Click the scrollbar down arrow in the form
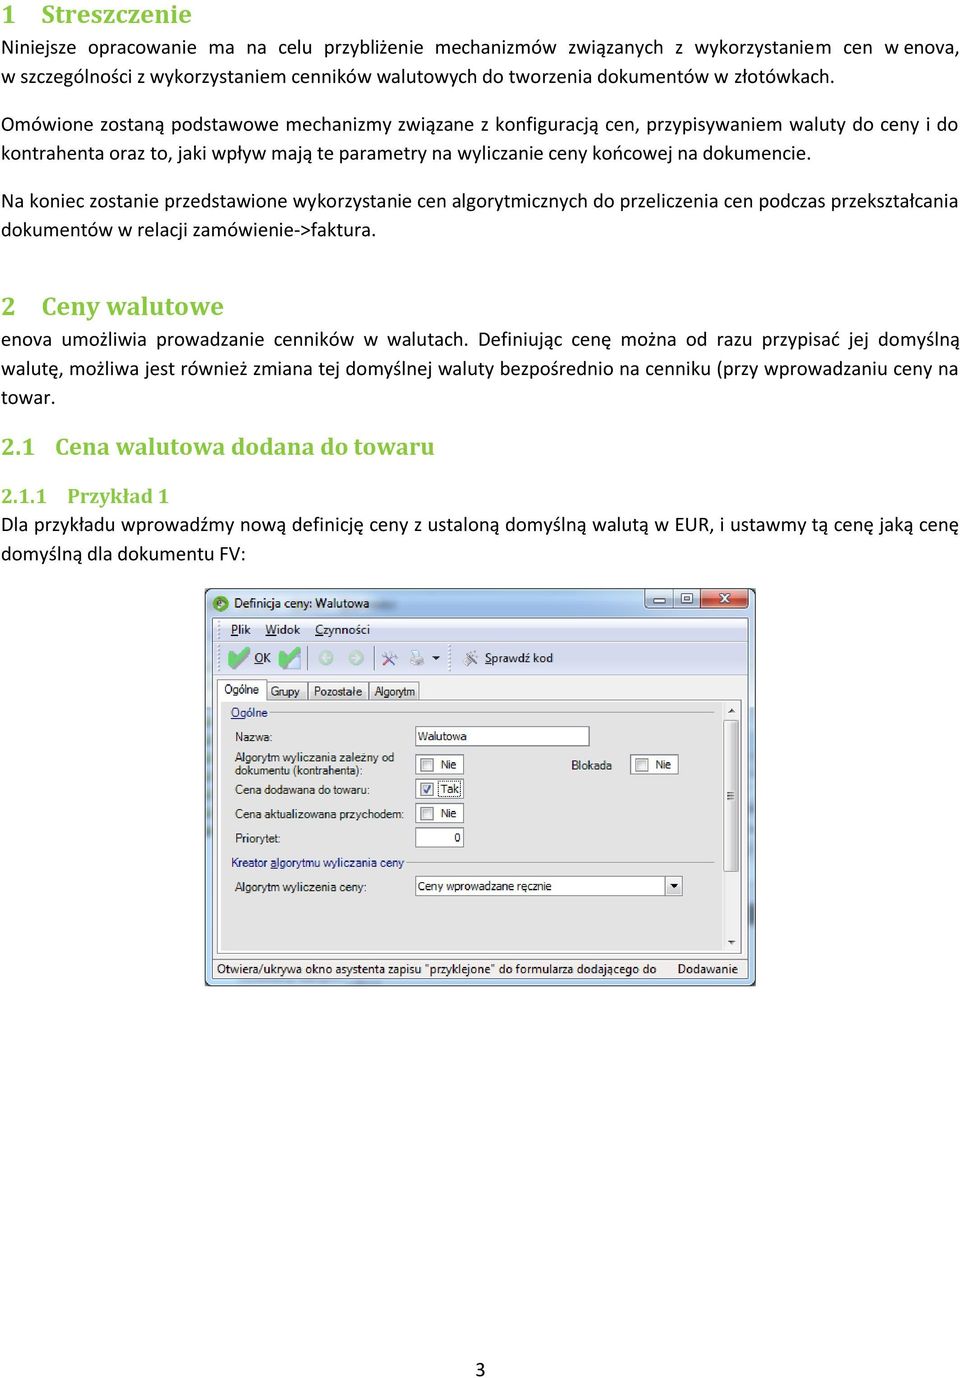The image size is (960, 1378). click(x=731, y=942)
